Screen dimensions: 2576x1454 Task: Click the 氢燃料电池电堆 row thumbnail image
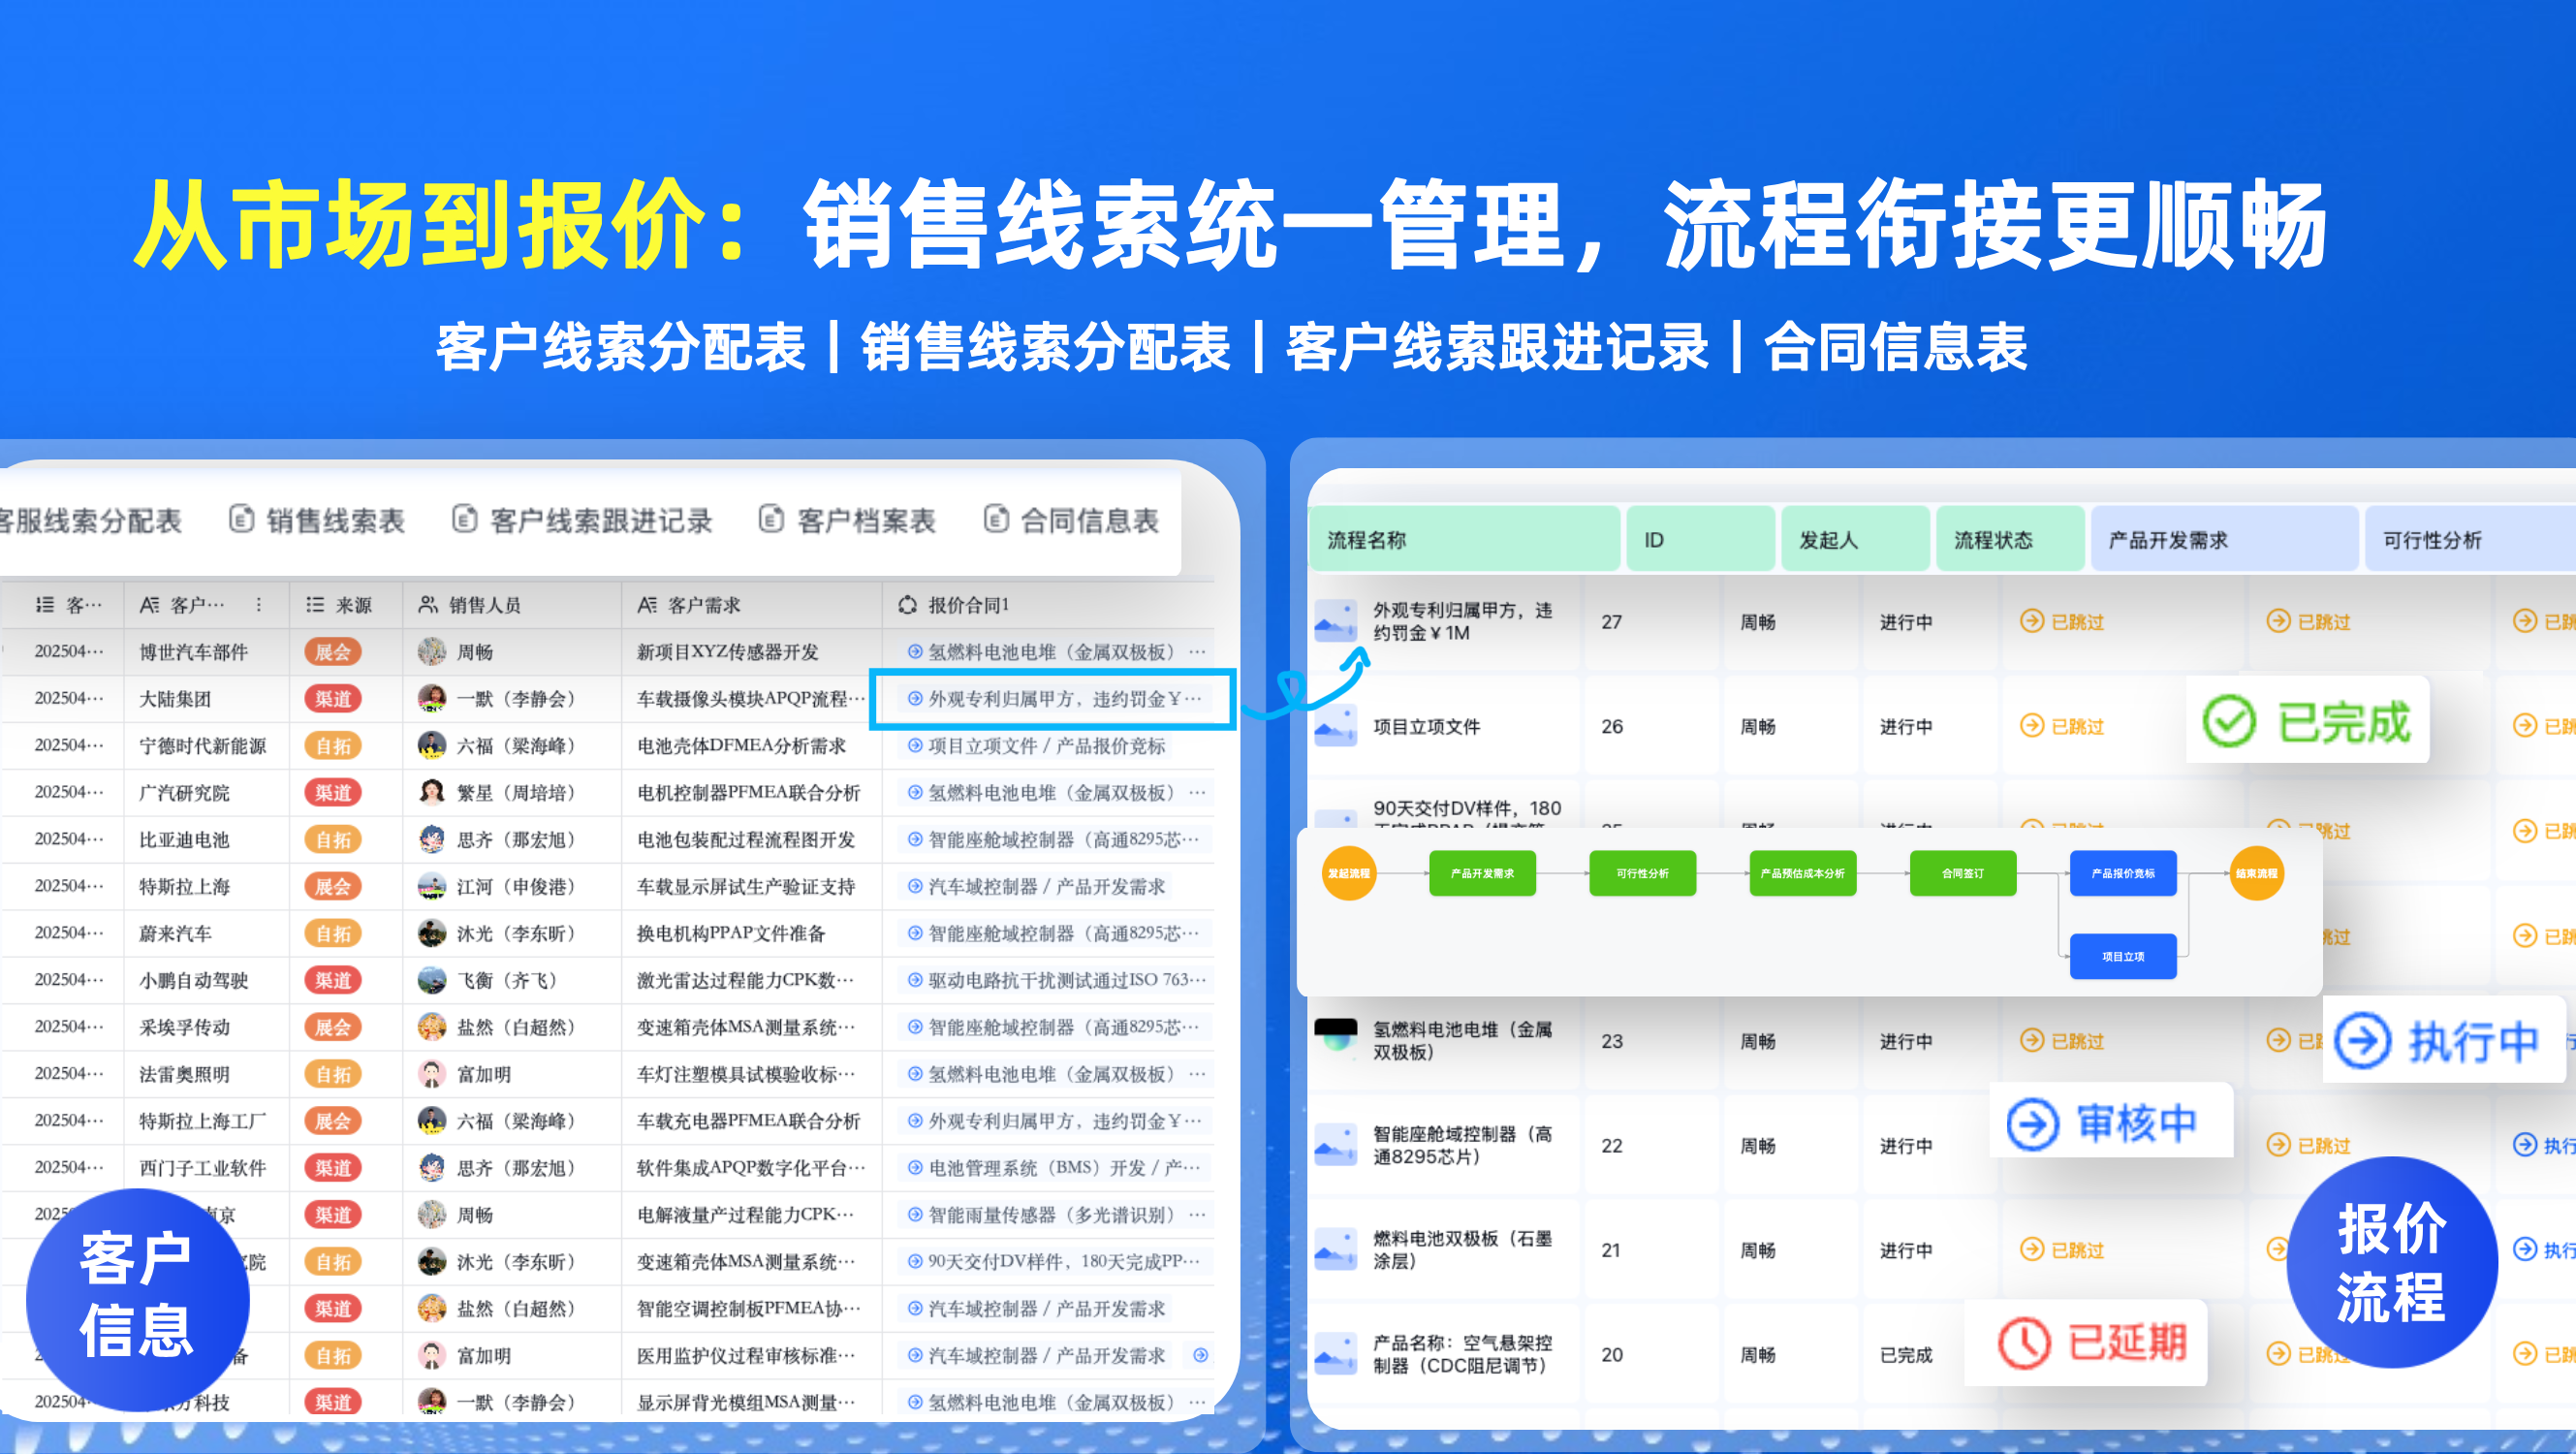click(1335, 1034)
